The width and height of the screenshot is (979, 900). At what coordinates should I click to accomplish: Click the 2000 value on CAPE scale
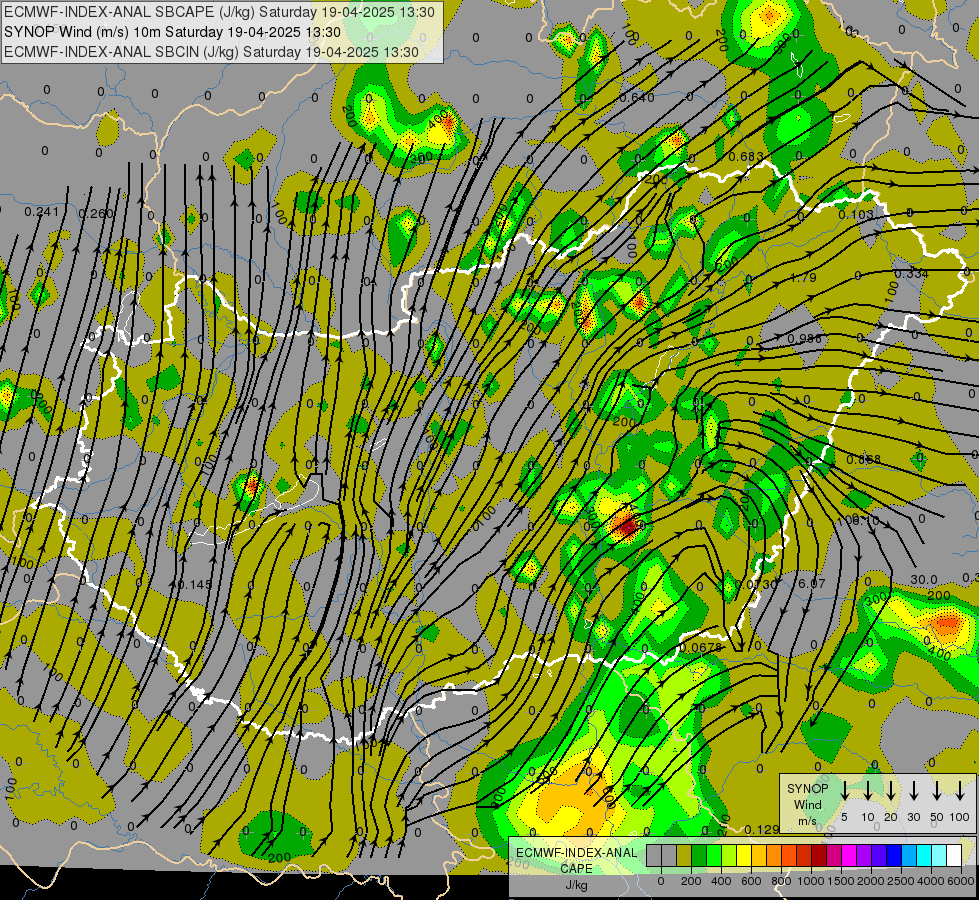coord(871,881)
